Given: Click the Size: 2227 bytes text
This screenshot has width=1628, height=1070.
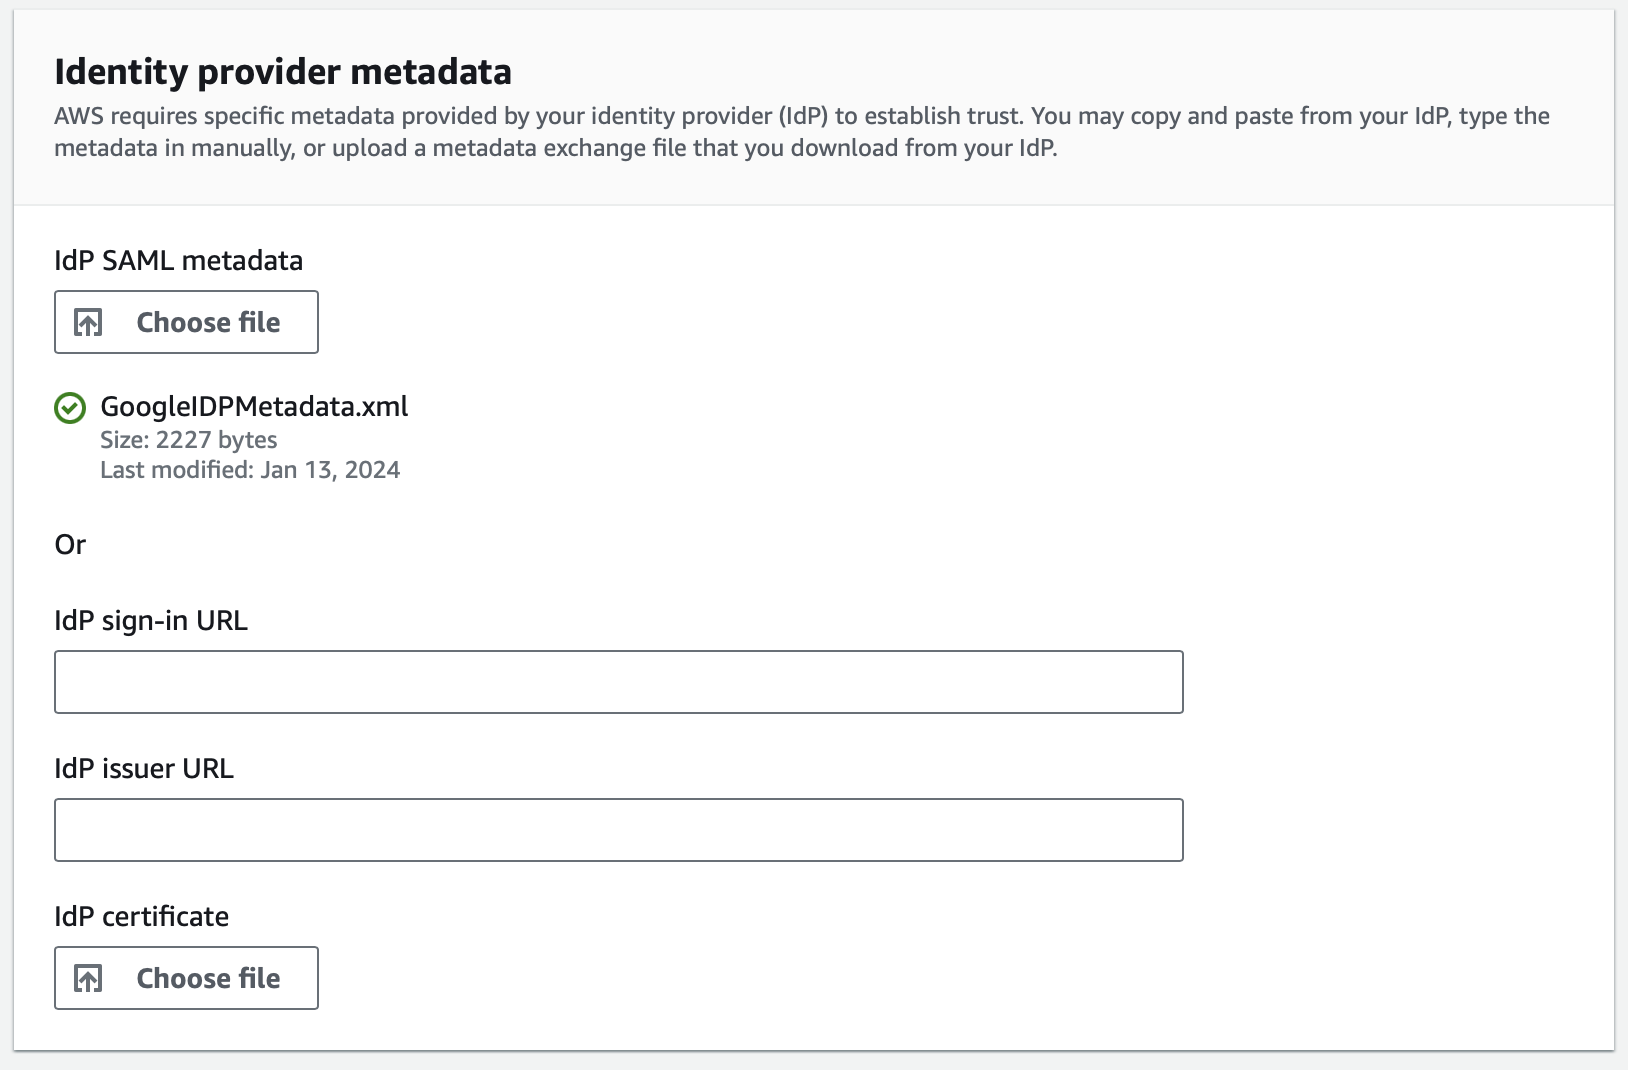Looking at the screenshot, I should [x=188, y=440].
